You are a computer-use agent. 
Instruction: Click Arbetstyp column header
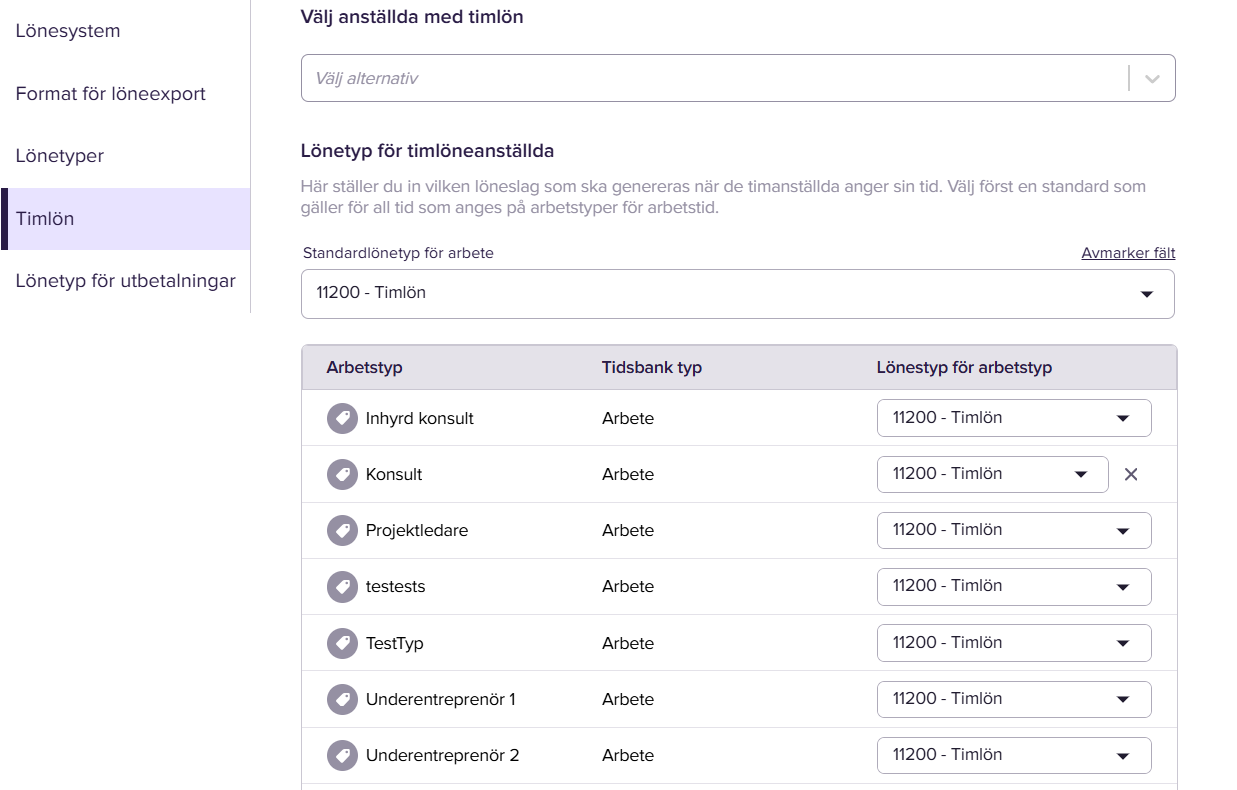(364, 367)
